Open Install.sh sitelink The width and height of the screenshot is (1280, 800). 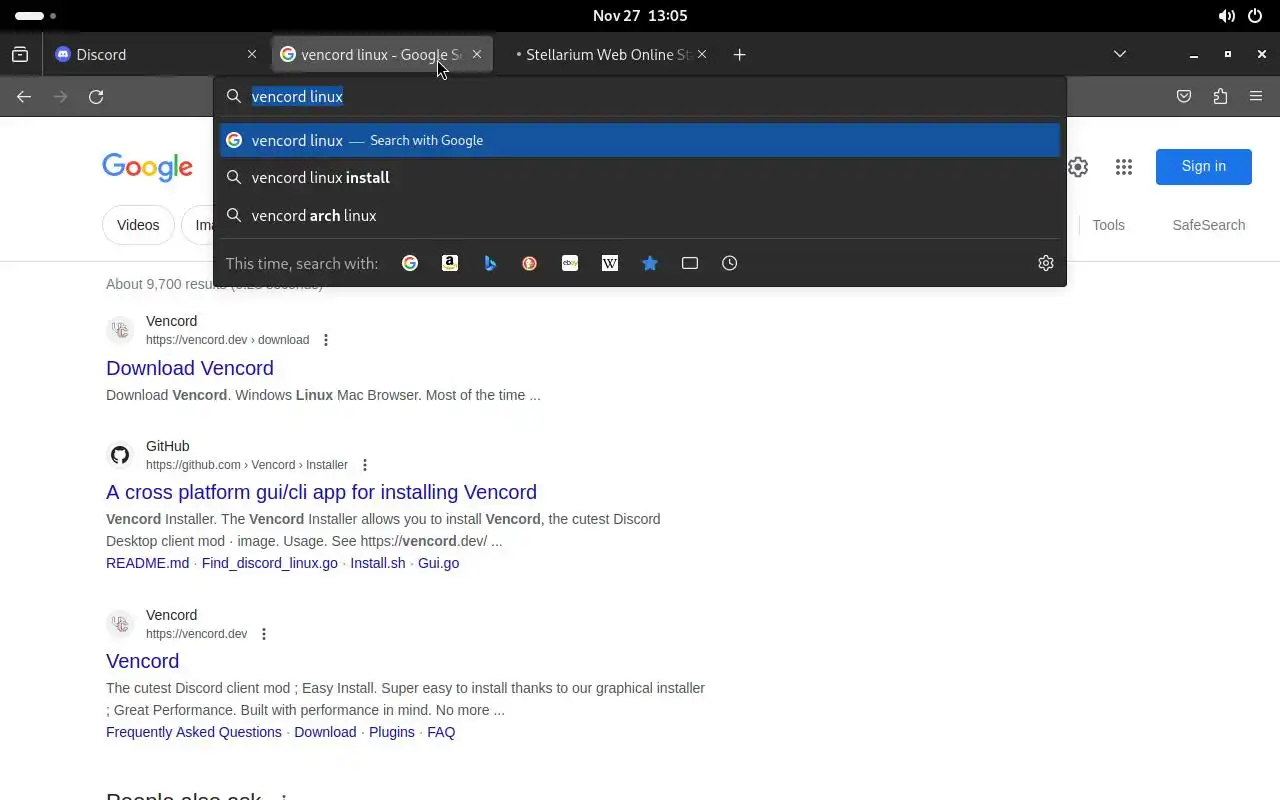pyautogui.click(x=378, y=563)
